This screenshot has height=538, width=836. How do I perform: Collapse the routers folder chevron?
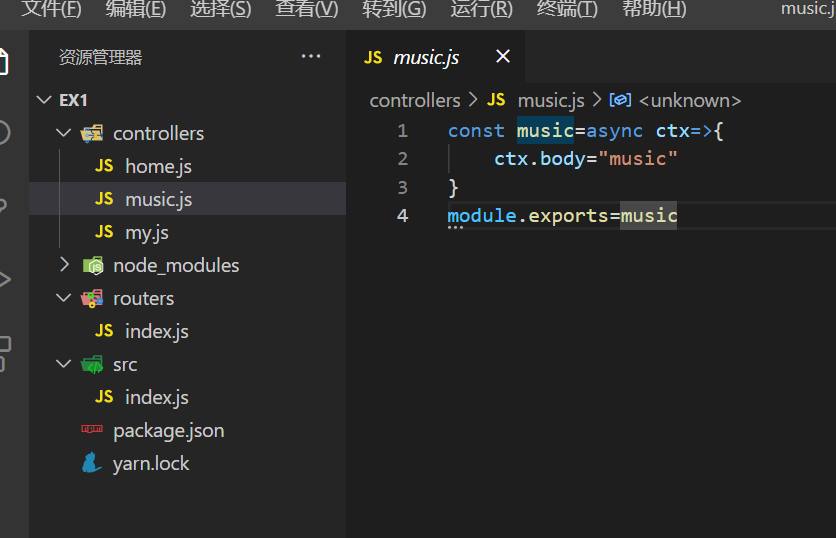[64, 298]
